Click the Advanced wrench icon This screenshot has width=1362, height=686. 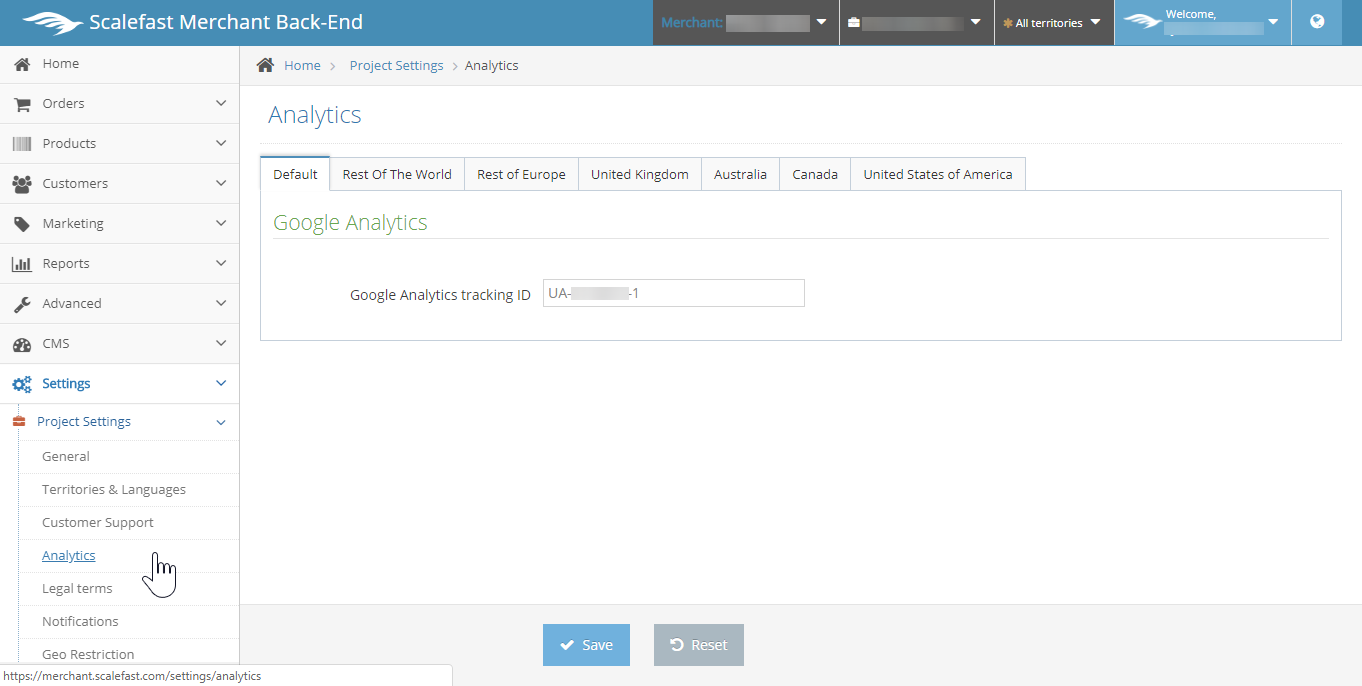click(x=21, y=304)
